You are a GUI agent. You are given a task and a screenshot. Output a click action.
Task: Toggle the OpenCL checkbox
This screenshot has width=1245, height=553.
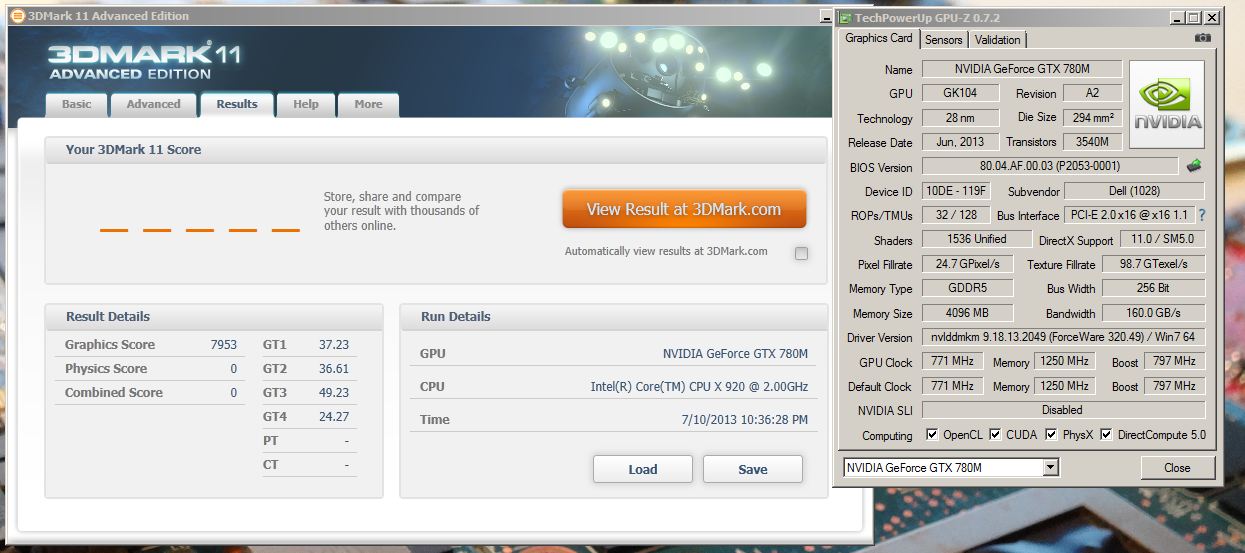coord(932,434)
